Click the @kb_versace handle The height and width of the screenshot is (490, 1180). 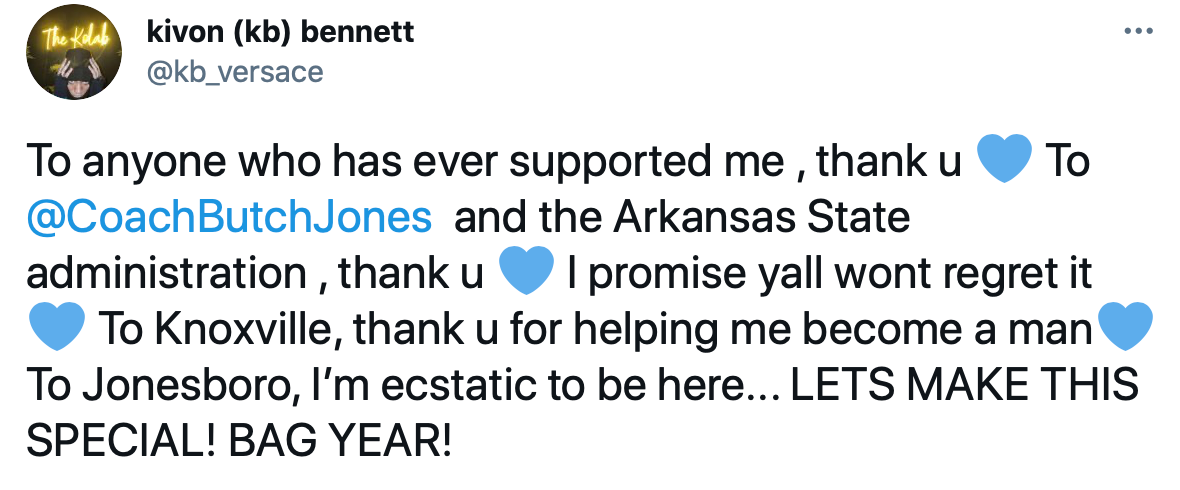(x=235, y=73)
